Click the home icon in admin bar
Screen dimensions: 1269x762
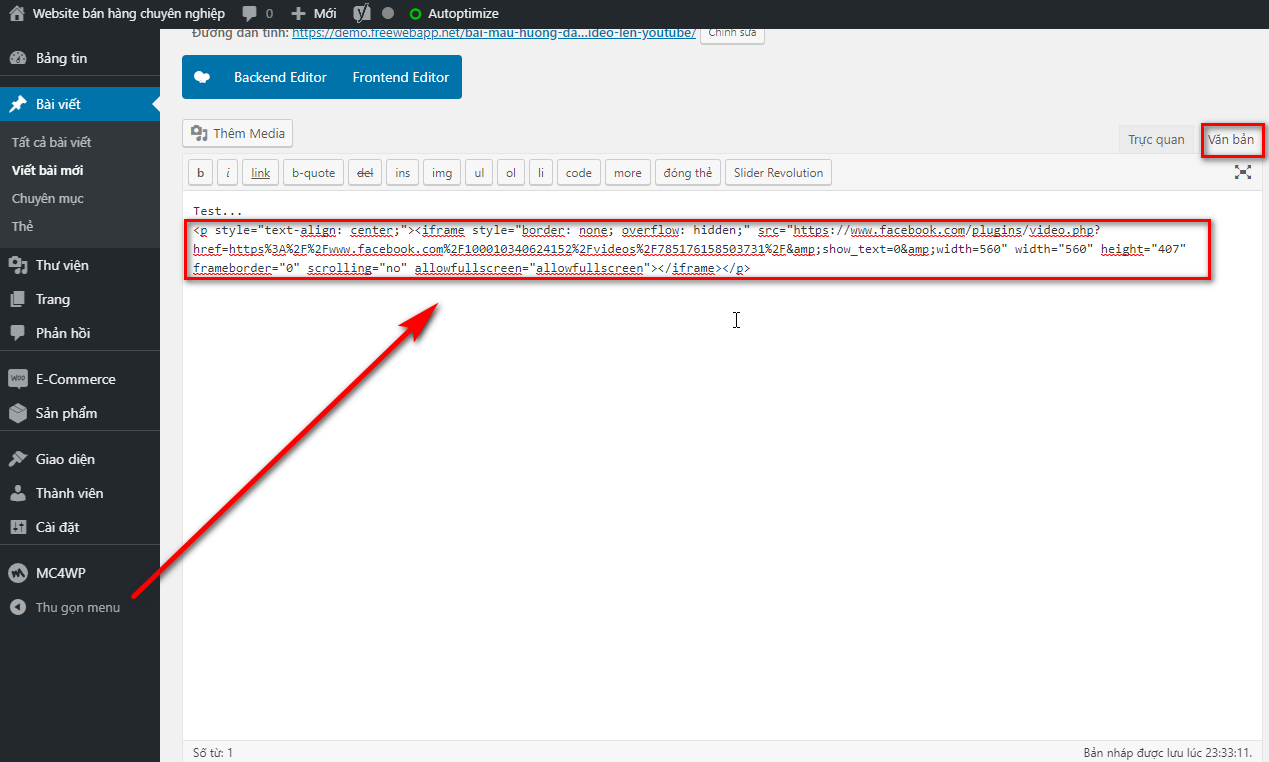17,14
